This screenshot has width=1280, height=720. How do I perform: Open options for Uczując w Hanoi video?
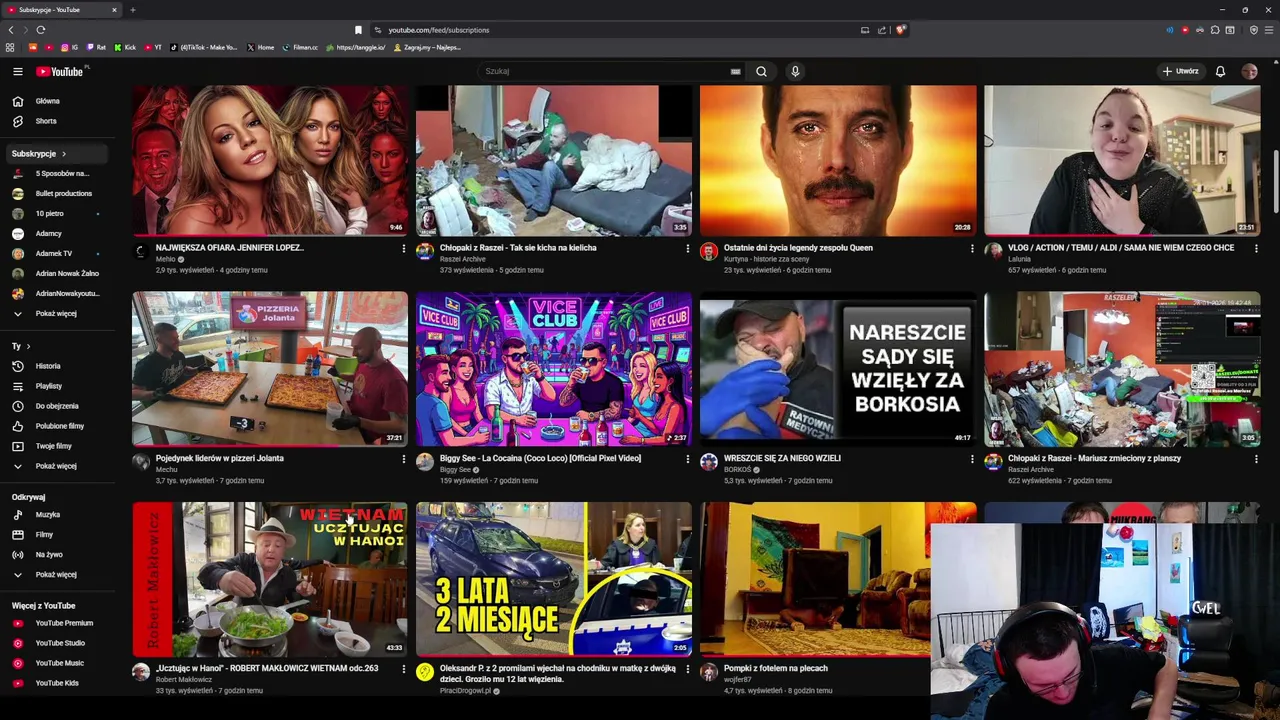(403, 669)
